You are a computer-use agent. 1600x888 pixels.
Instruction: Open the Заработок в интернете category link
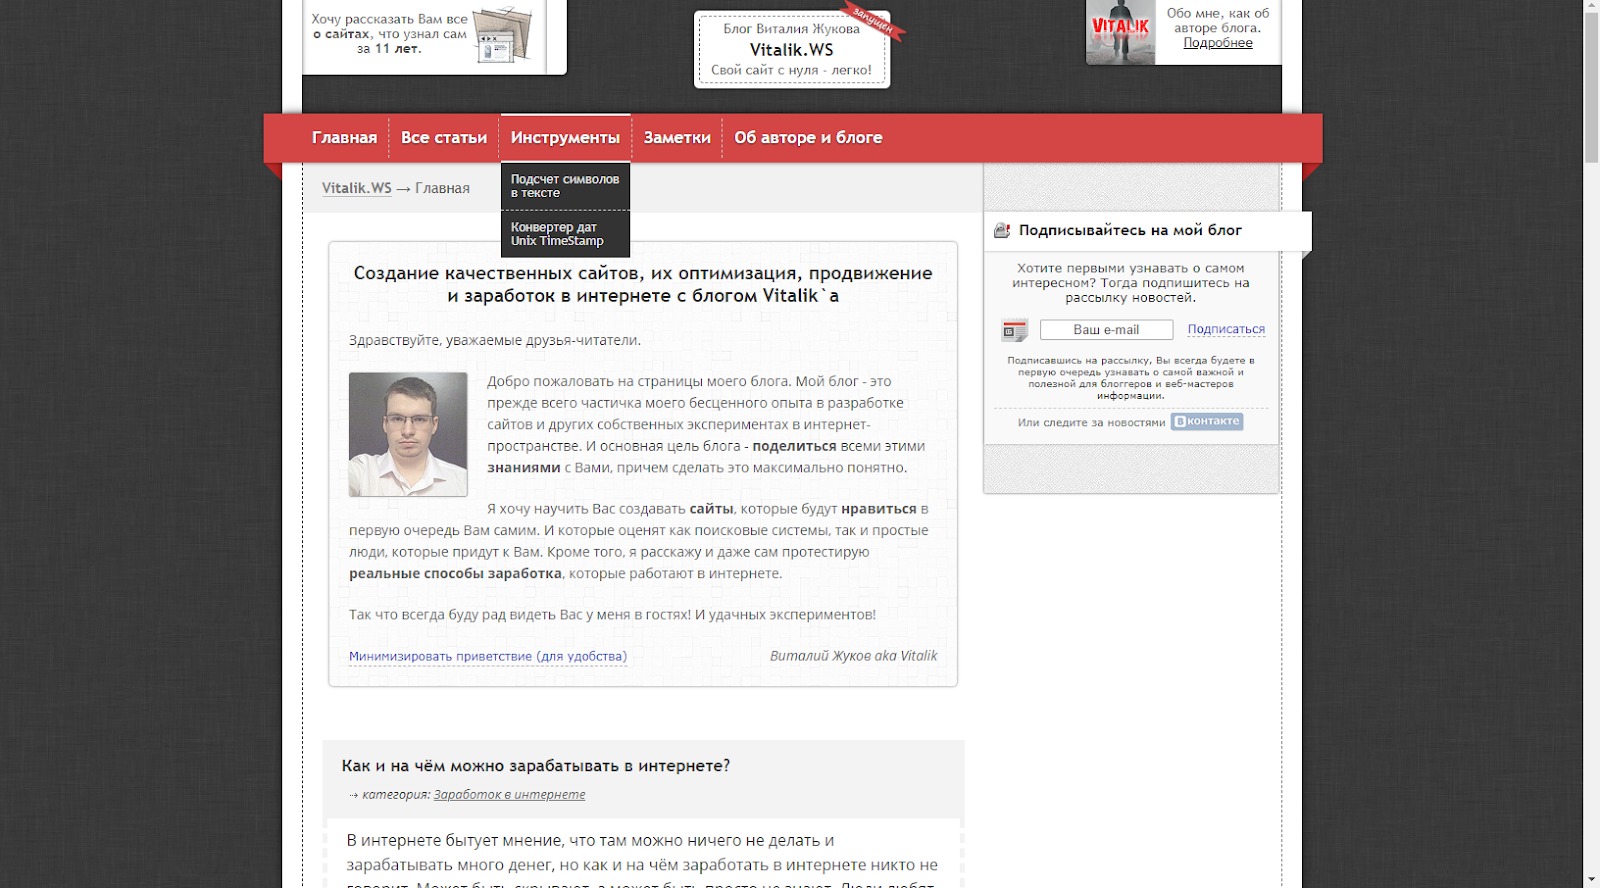[509, 795]
